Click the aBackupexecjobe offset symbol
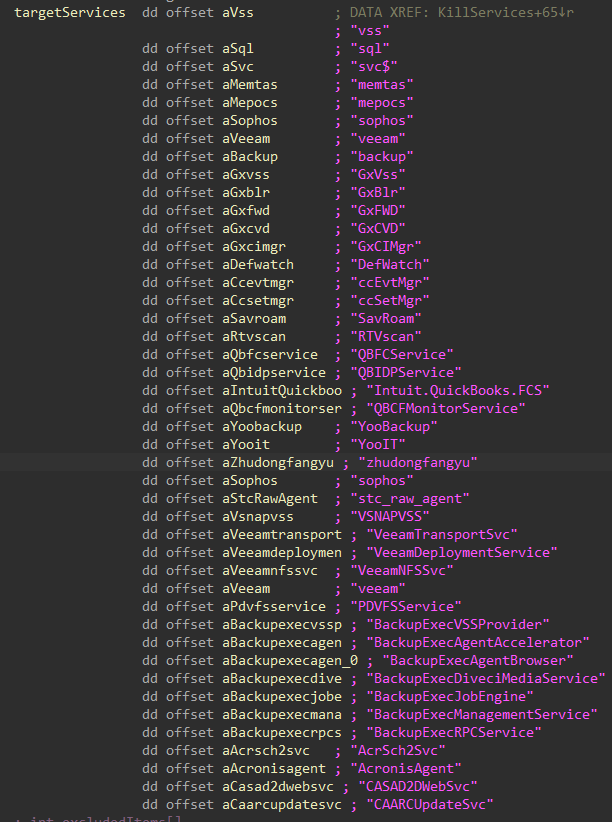The width and height of the screenshot is (612, 822). tap(282, 697)
